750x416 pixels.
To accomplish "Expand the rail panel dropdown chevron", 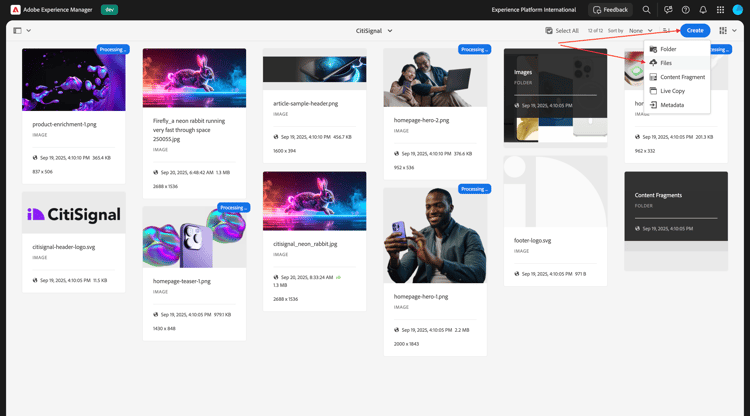I will (29, 31).
